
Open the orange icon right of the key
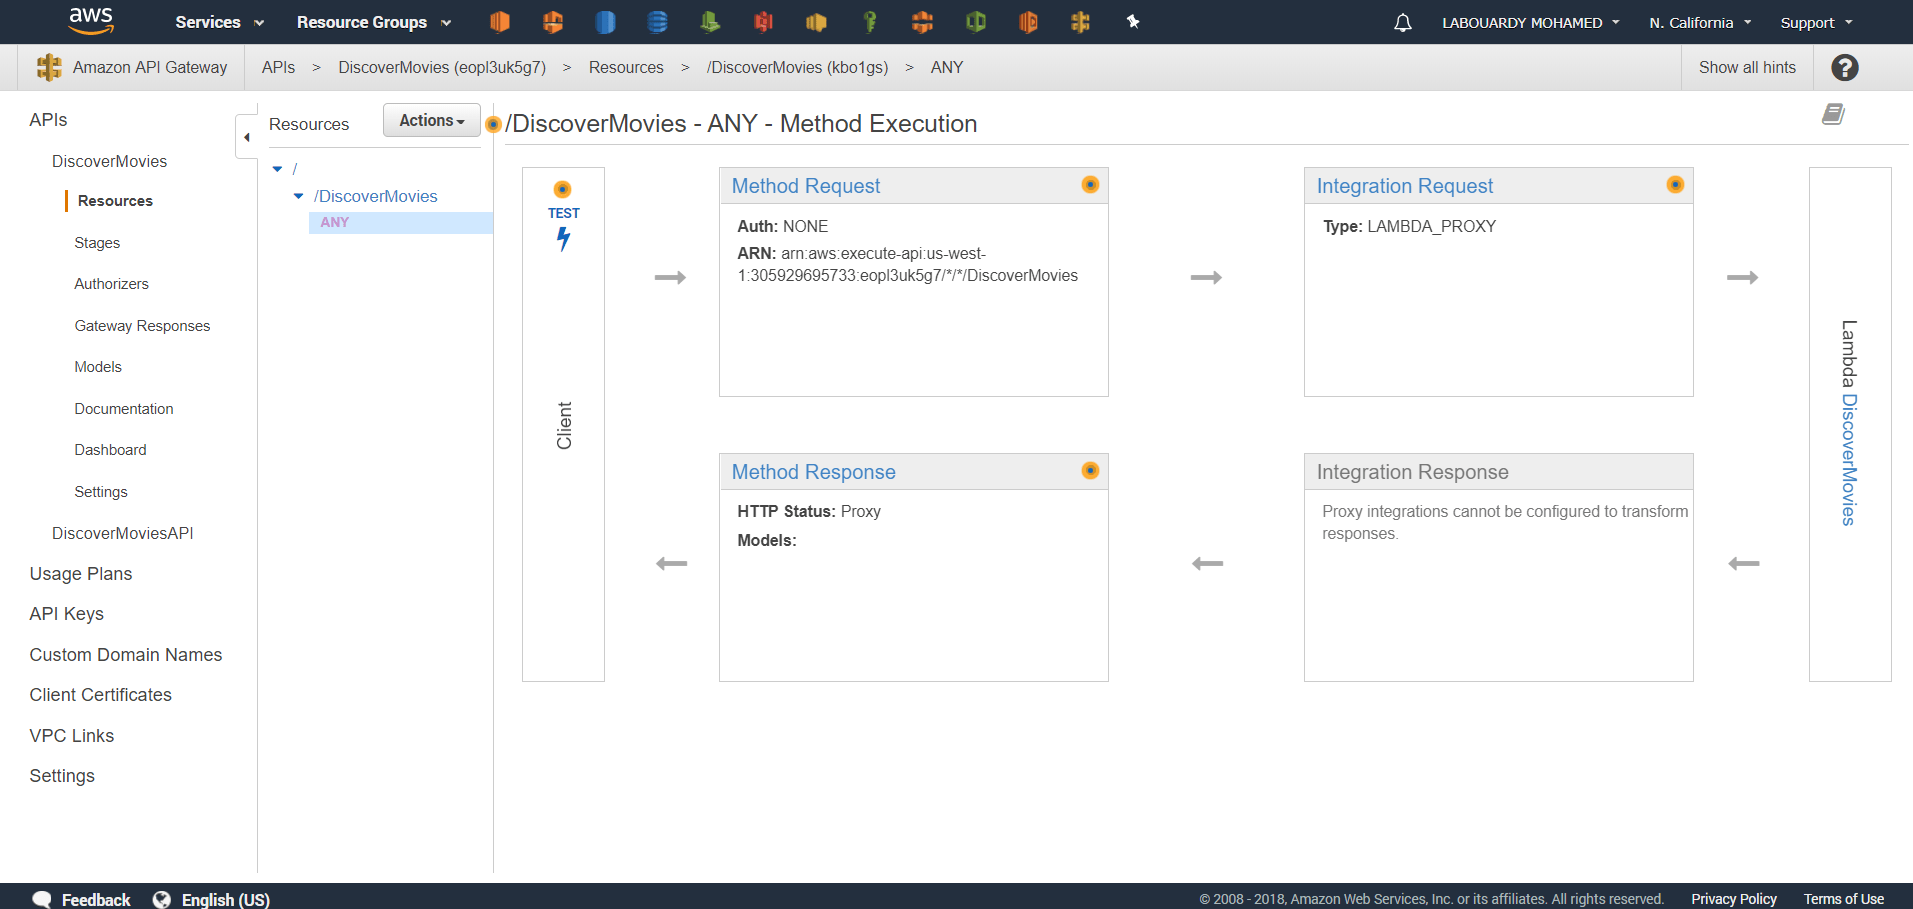pos(922,22)
